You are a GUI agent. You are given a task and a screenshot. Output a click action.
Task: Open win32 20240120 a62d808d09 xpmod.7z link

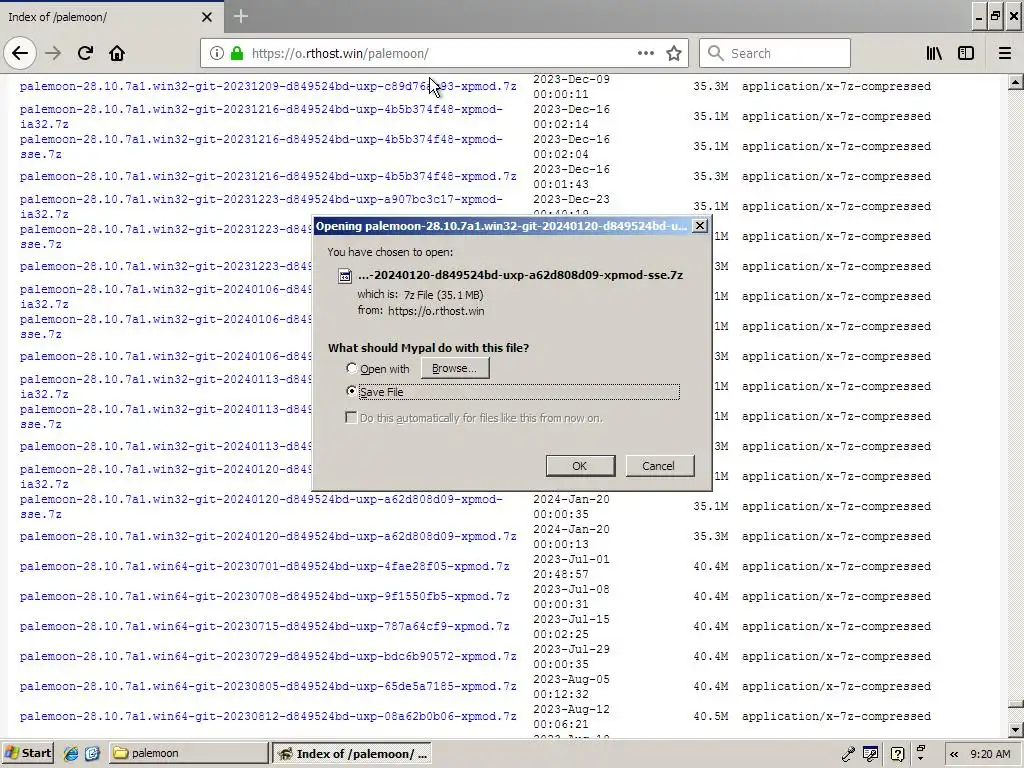coord(268,536)
